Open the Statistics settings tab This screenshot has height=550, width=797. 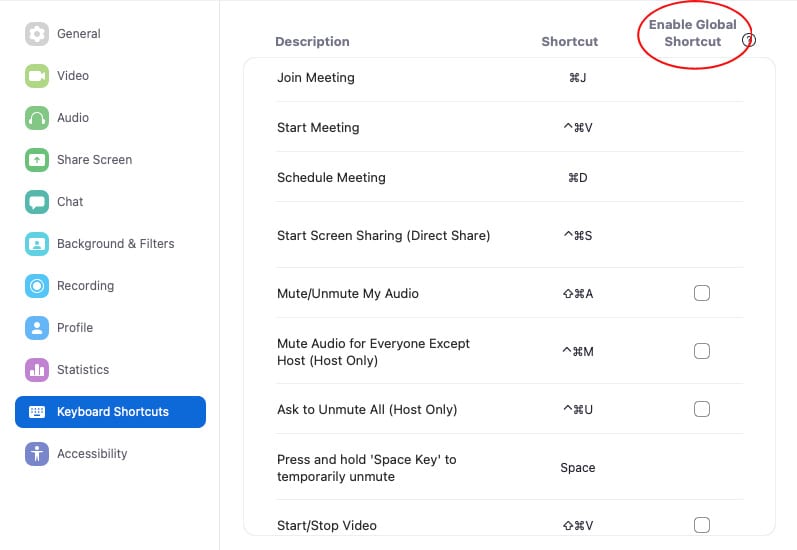pos(83,370)
